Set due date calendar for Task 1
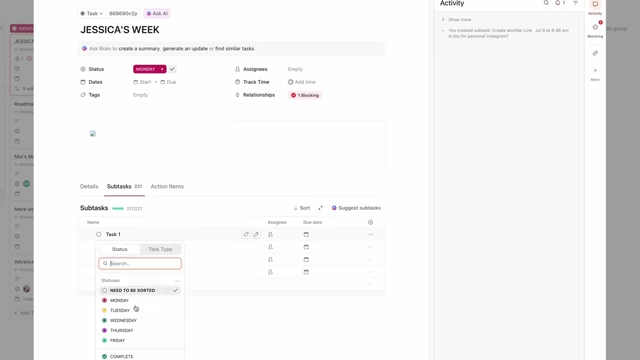 (x=306, y=235)
